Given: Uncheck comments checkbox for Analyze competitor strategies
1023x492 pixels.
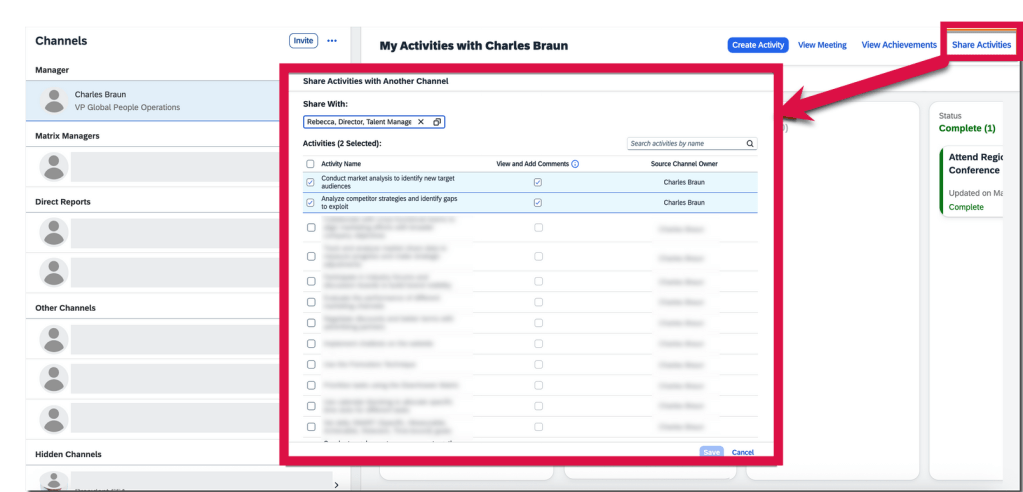Looking at the screenshot, I should [x=538, y=203].
